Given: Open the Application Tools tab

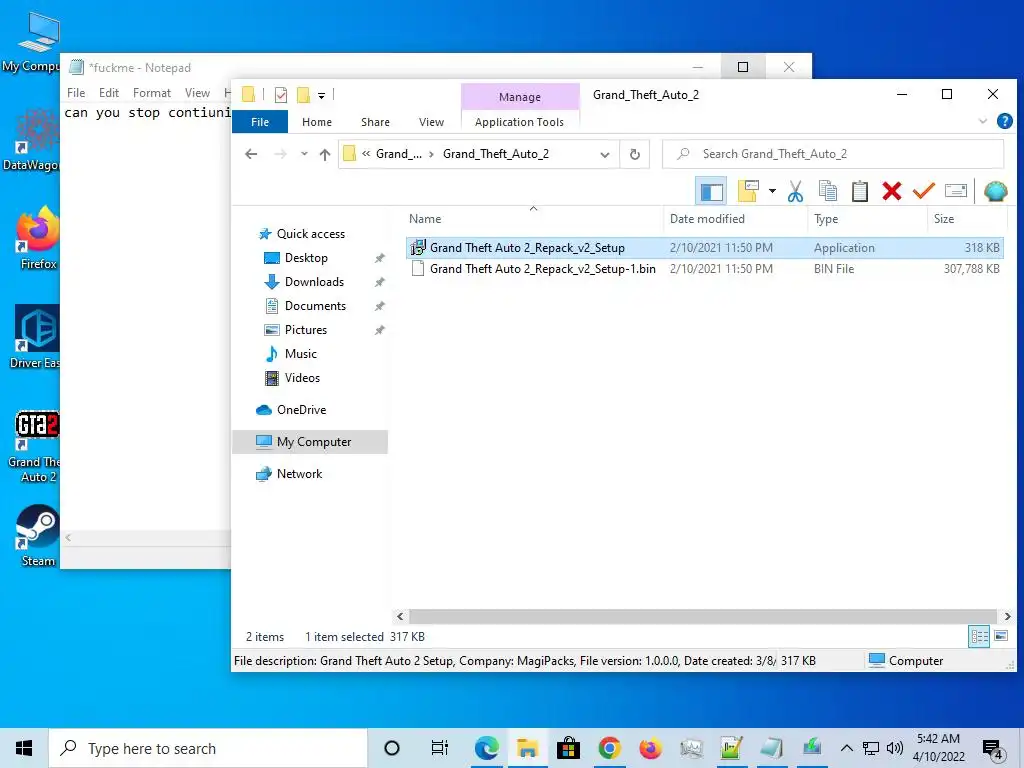Looking at the screenshot, I should pos(519,122).
